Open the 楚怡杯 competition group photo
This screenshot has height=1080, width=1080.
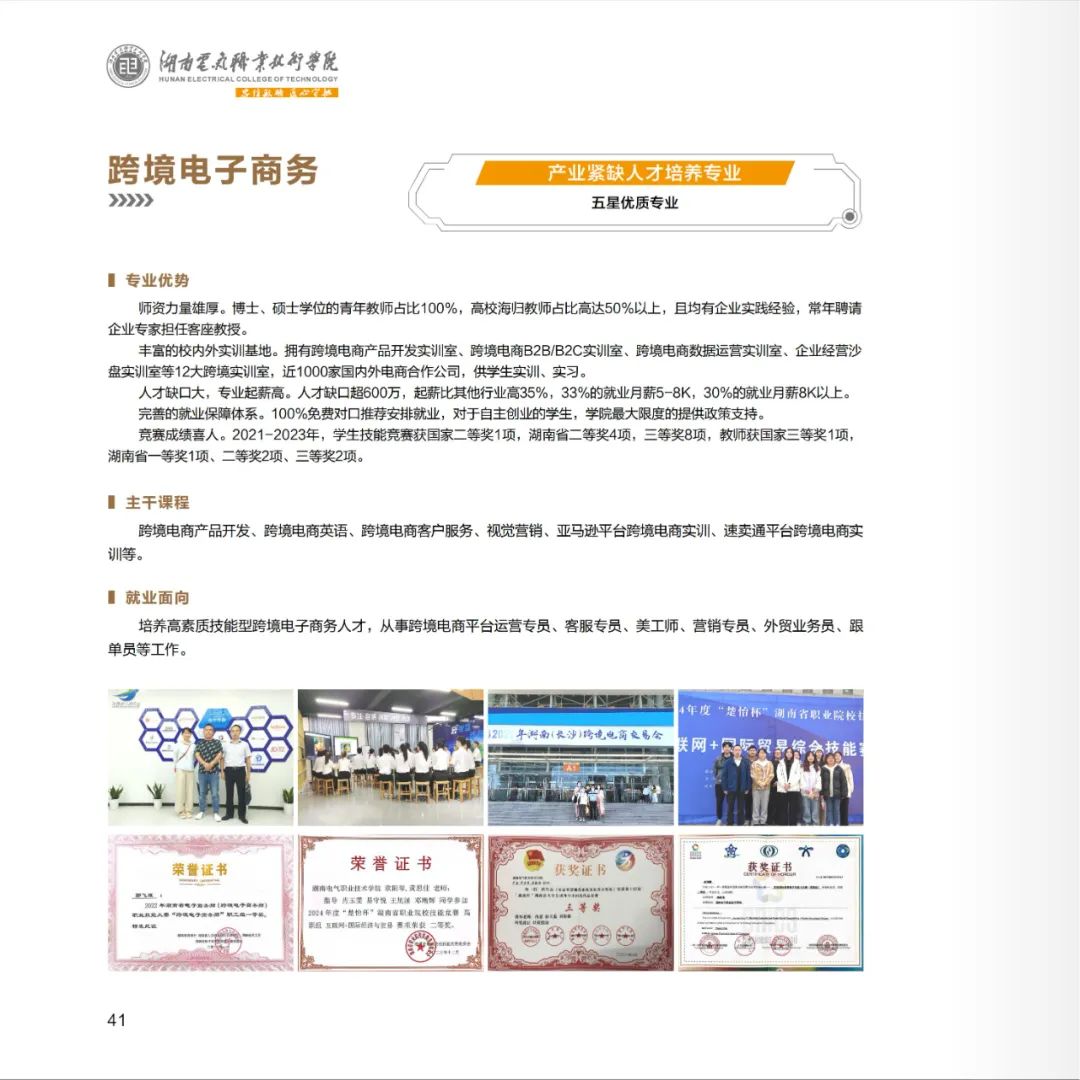click(770, 757)
